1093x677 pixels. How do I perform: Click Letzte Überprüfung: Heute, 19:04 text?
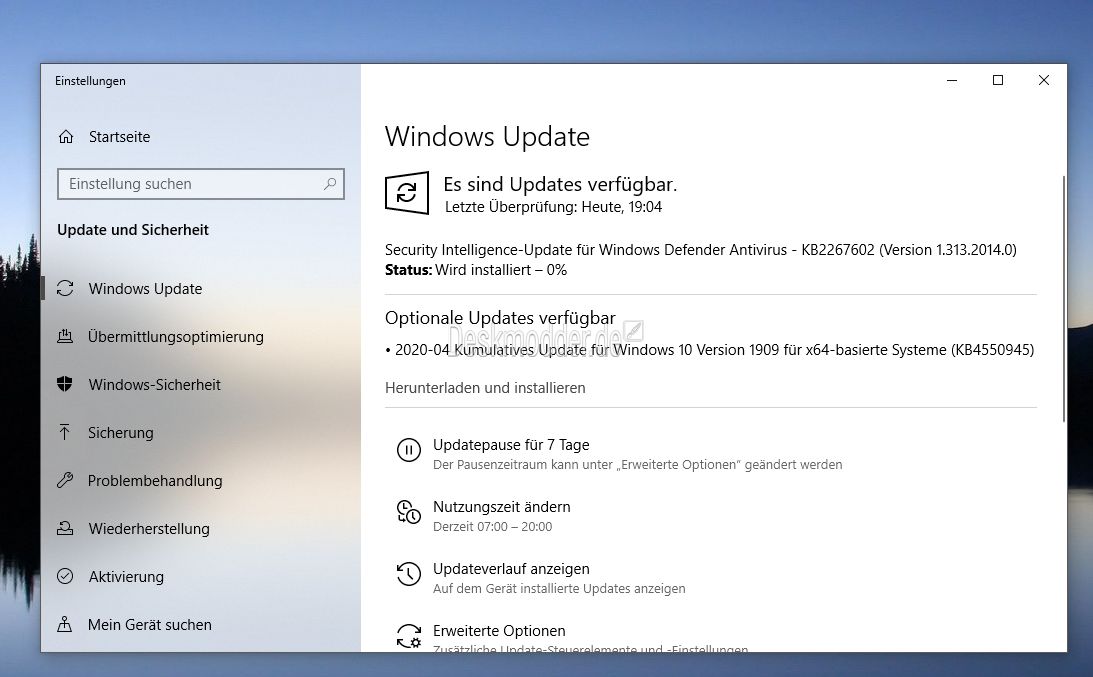click(x=553, y=207)
